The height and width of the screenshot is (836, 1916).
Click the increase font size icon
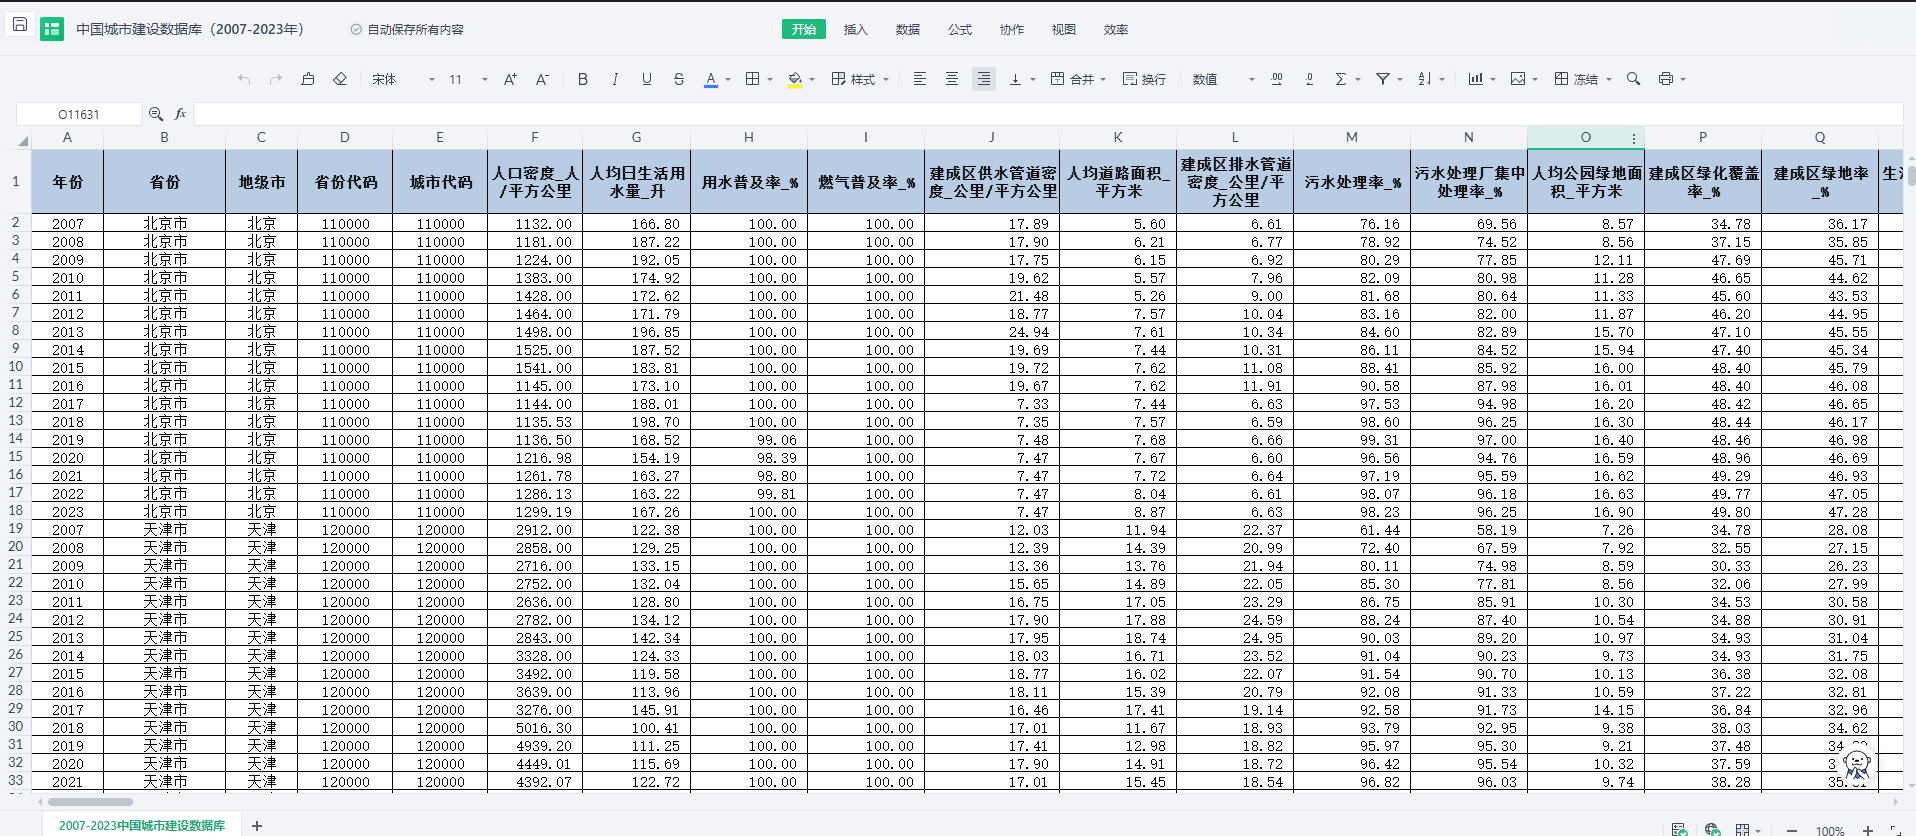click(x=510, y=79)
